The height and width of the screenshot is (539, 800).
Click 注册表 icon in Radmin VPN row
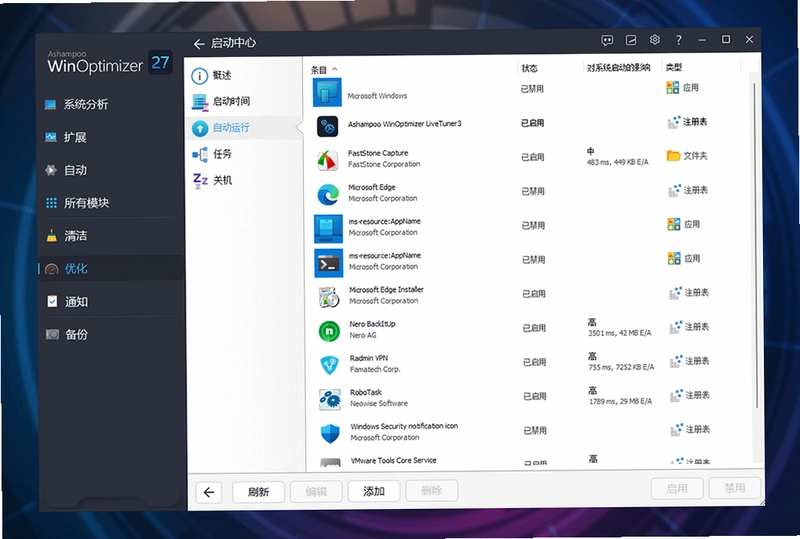(x=676, y=361)
